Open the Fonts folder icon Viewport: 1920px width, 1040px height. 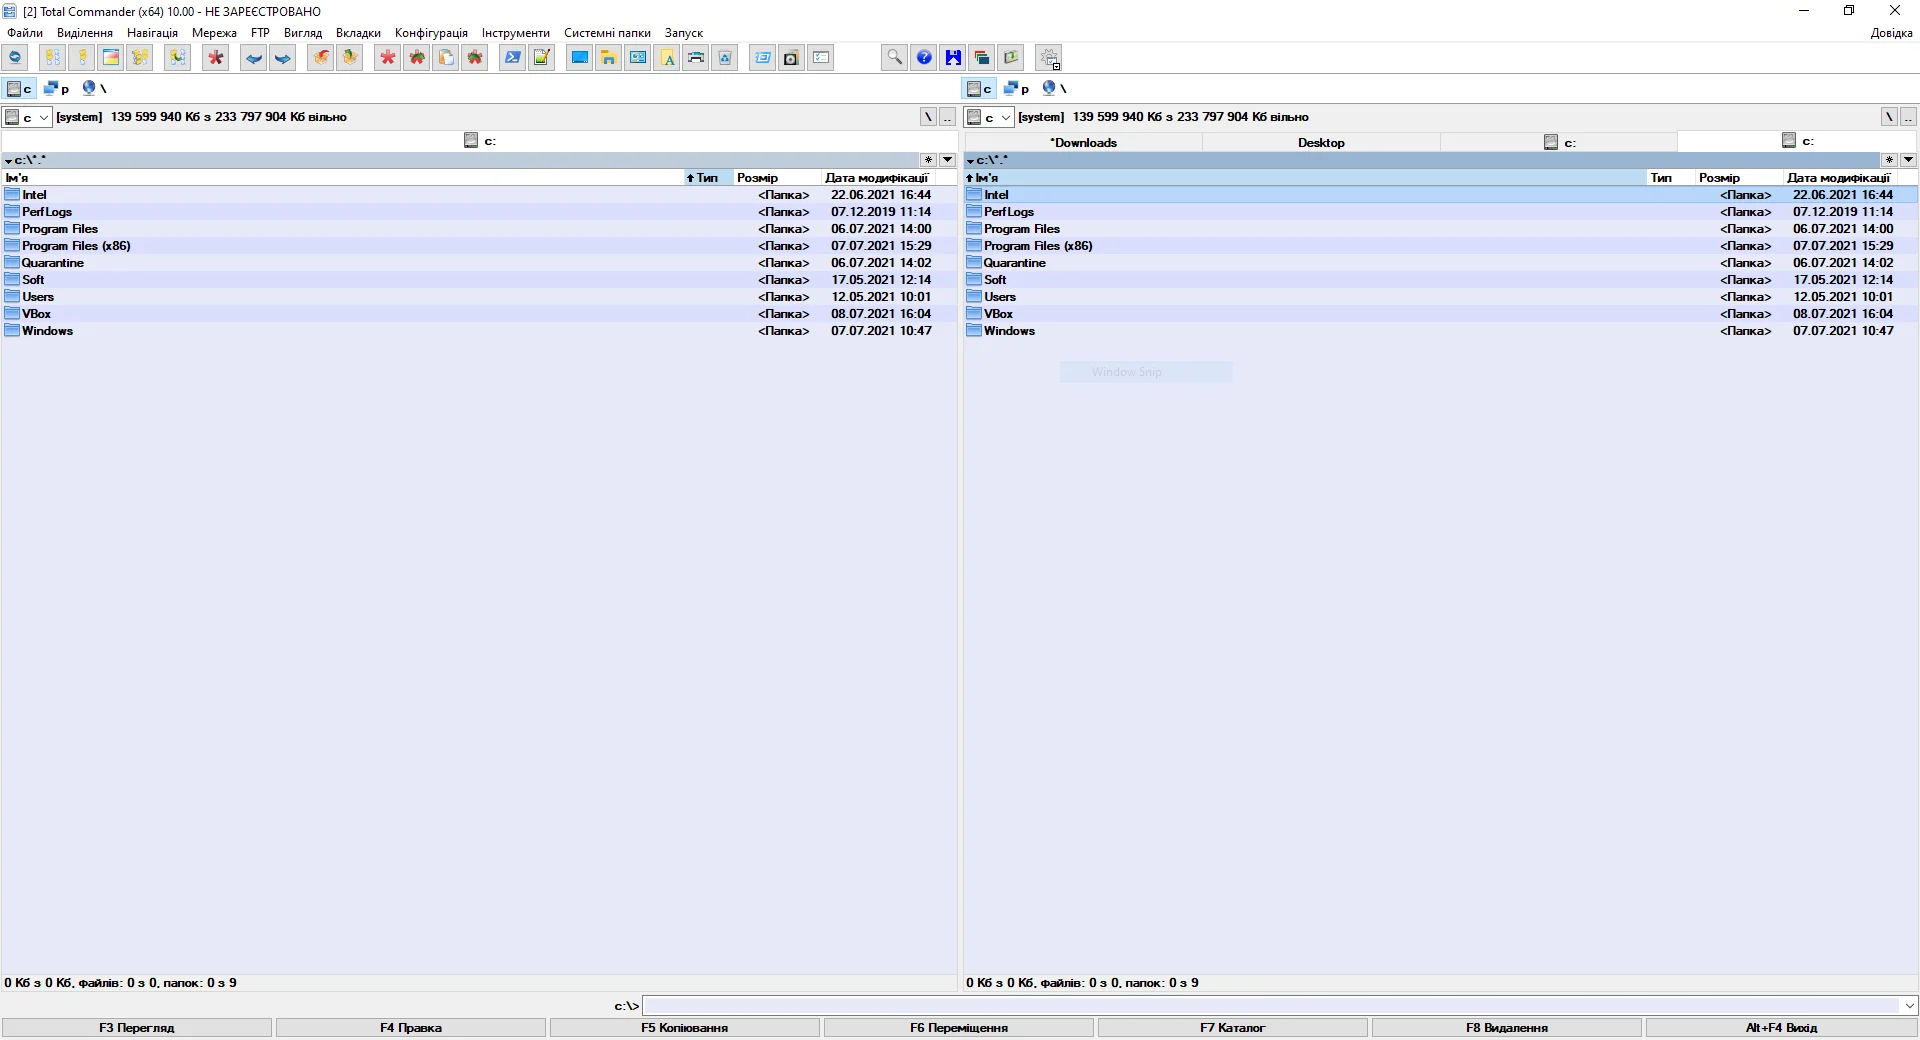[667, 57]
